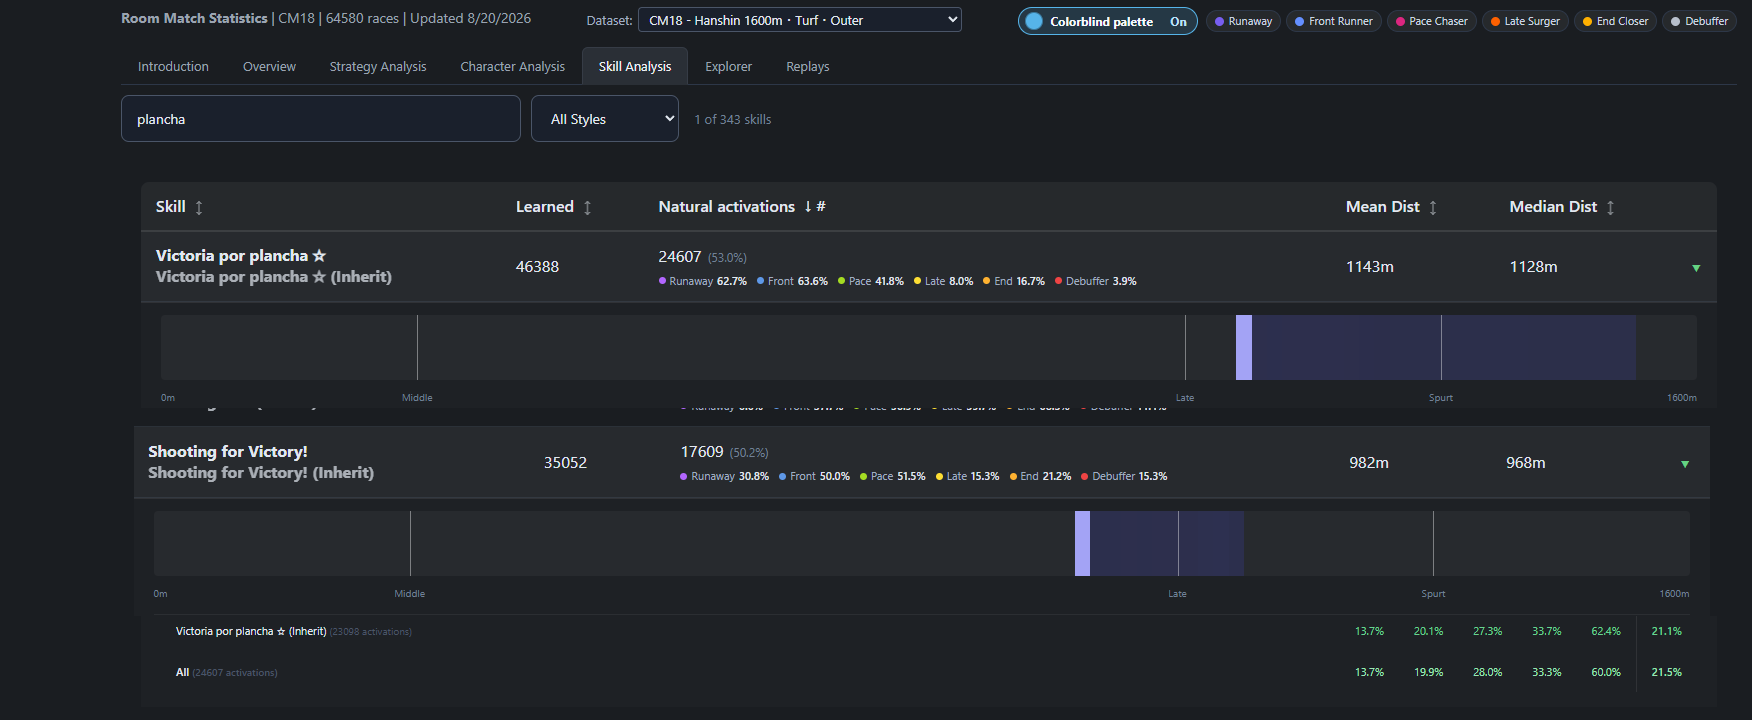Click the Pace 51.5% stat
Image resolution: width=1752 pixels, height=720 pixels.
click(x=893, y=476)
